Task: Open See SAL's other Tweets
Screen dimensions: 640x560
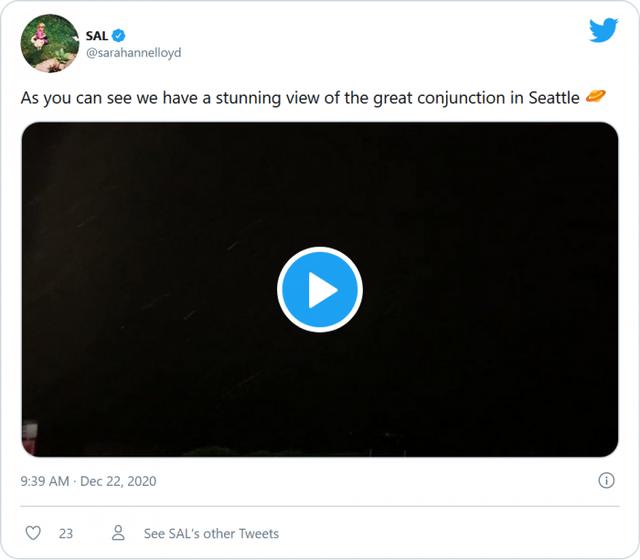Action: click(211, 533)
